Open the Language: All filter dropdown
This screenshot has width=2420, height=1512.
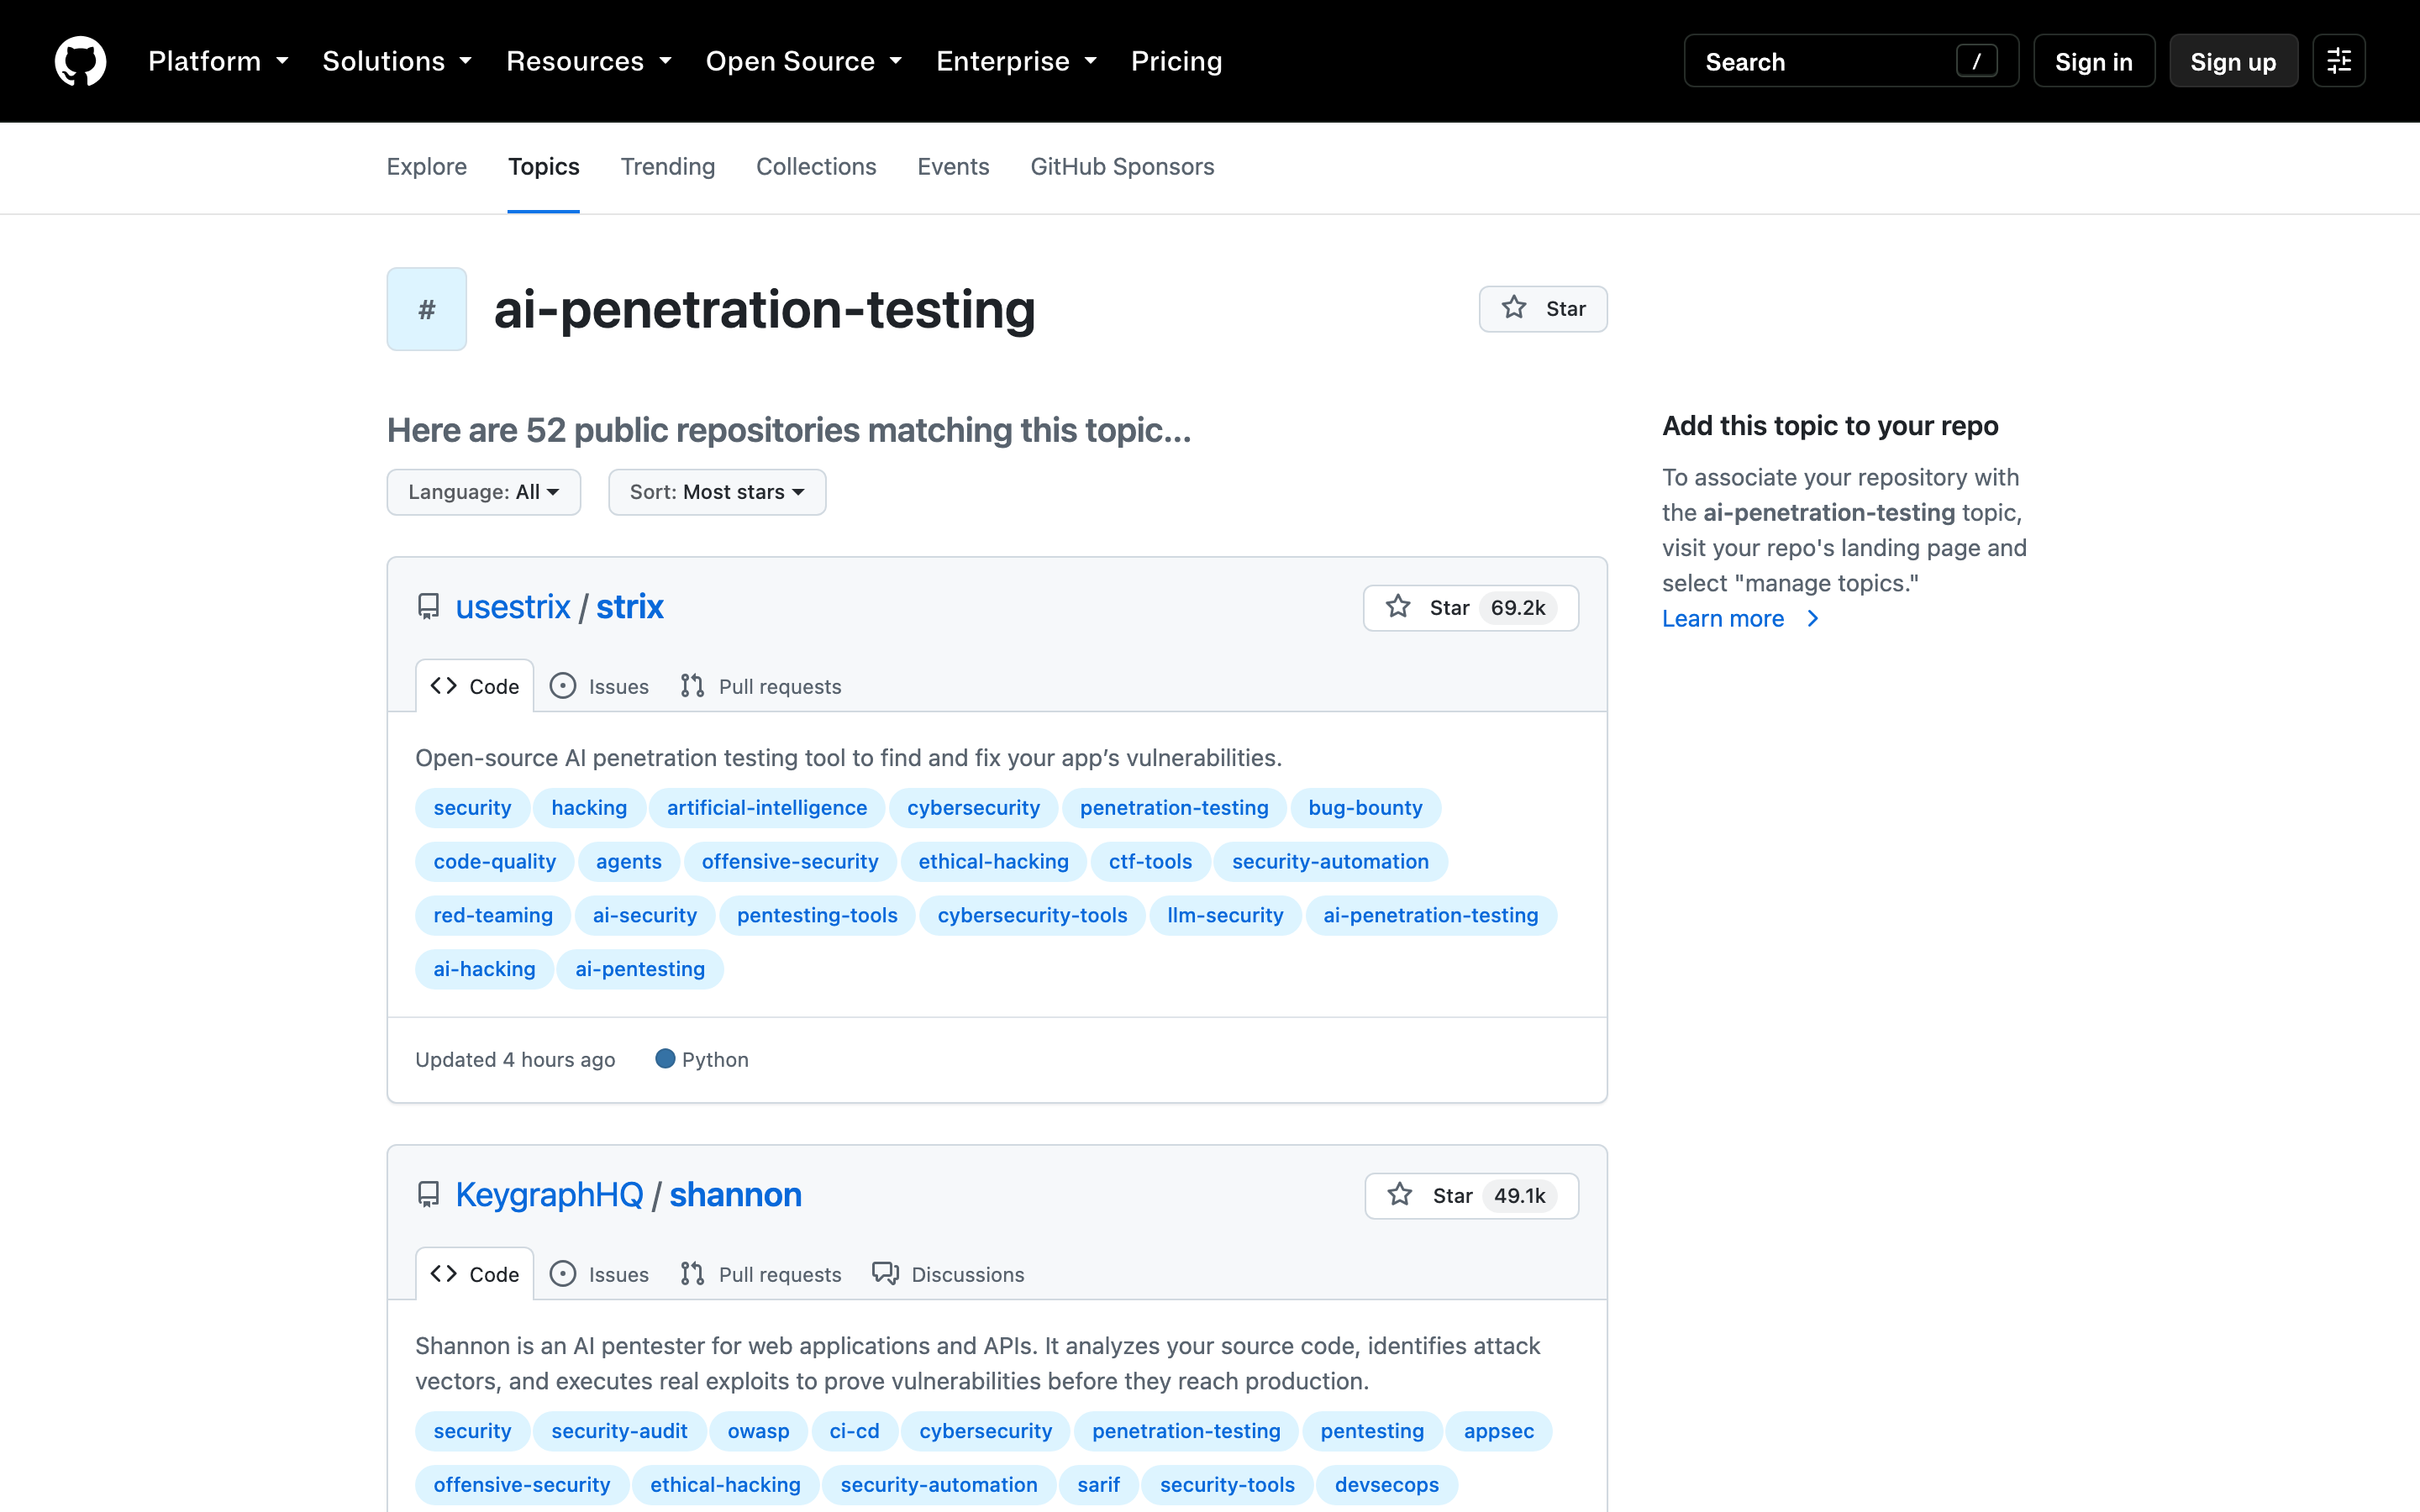click(484, 492)
